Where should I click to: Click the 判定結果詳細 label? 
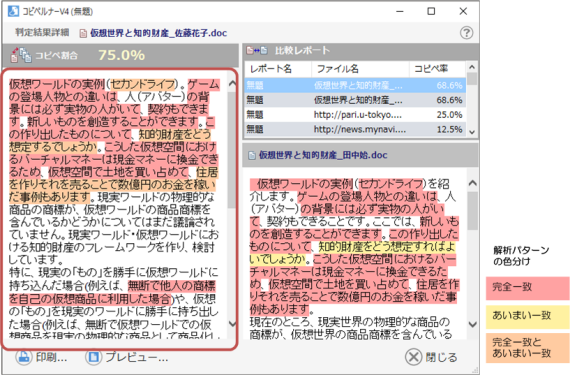pyautogui.click(x=42, y=32)
